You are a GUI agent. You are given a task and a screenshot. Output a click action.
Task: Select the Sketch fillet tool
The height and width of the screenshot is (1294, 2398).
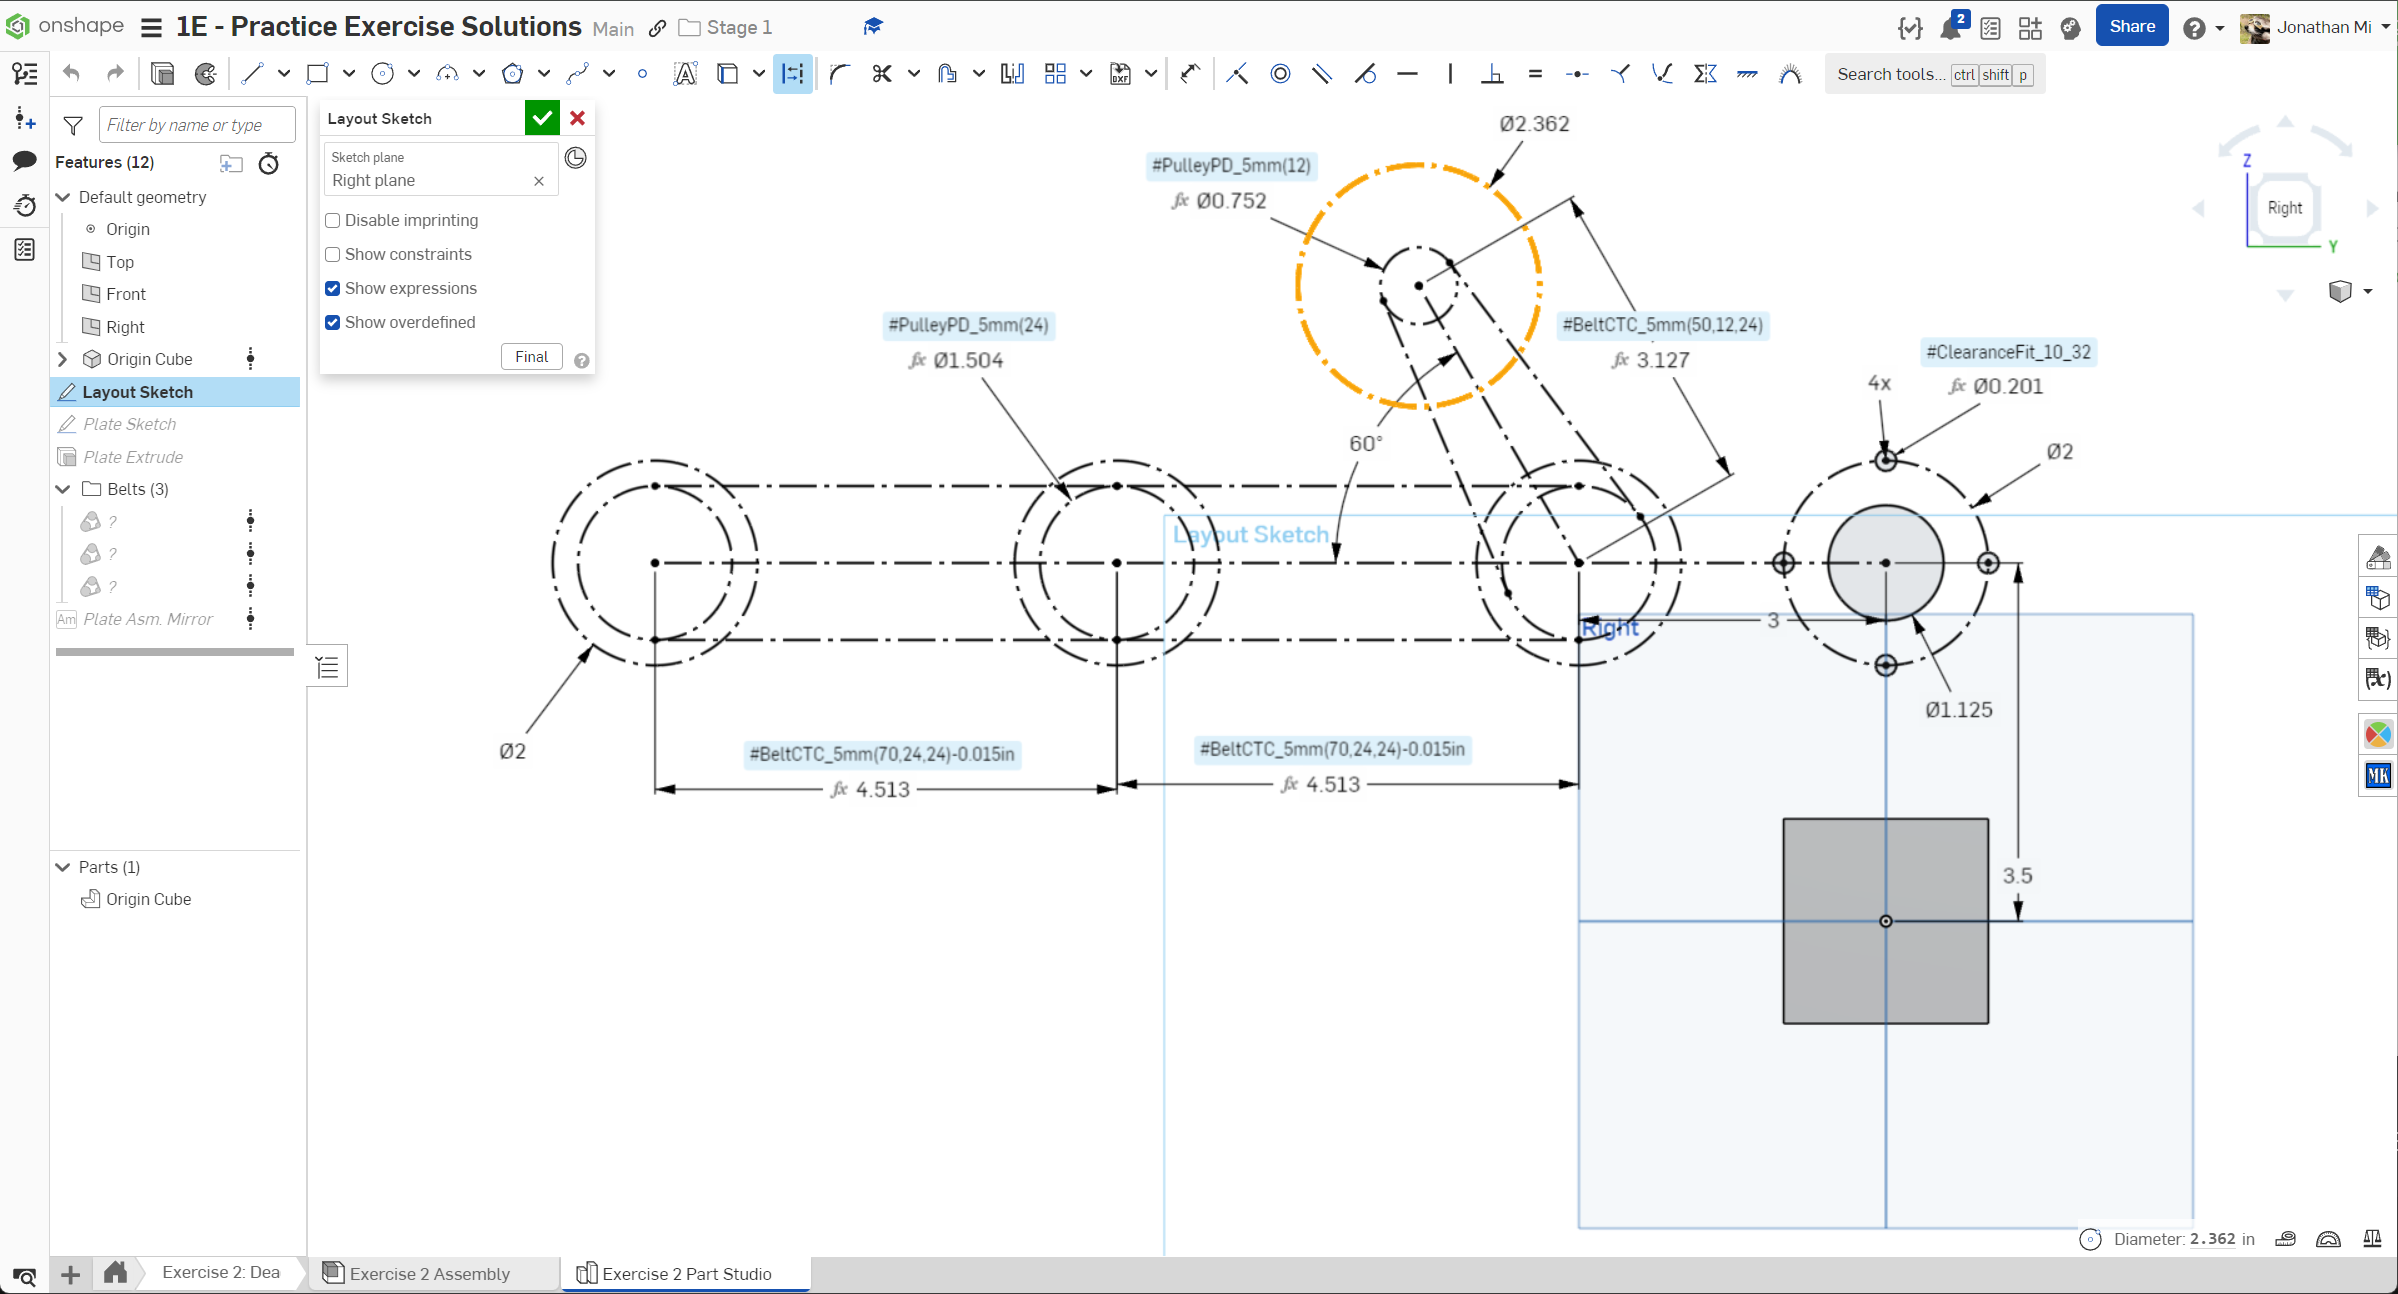tap(839, 74)
